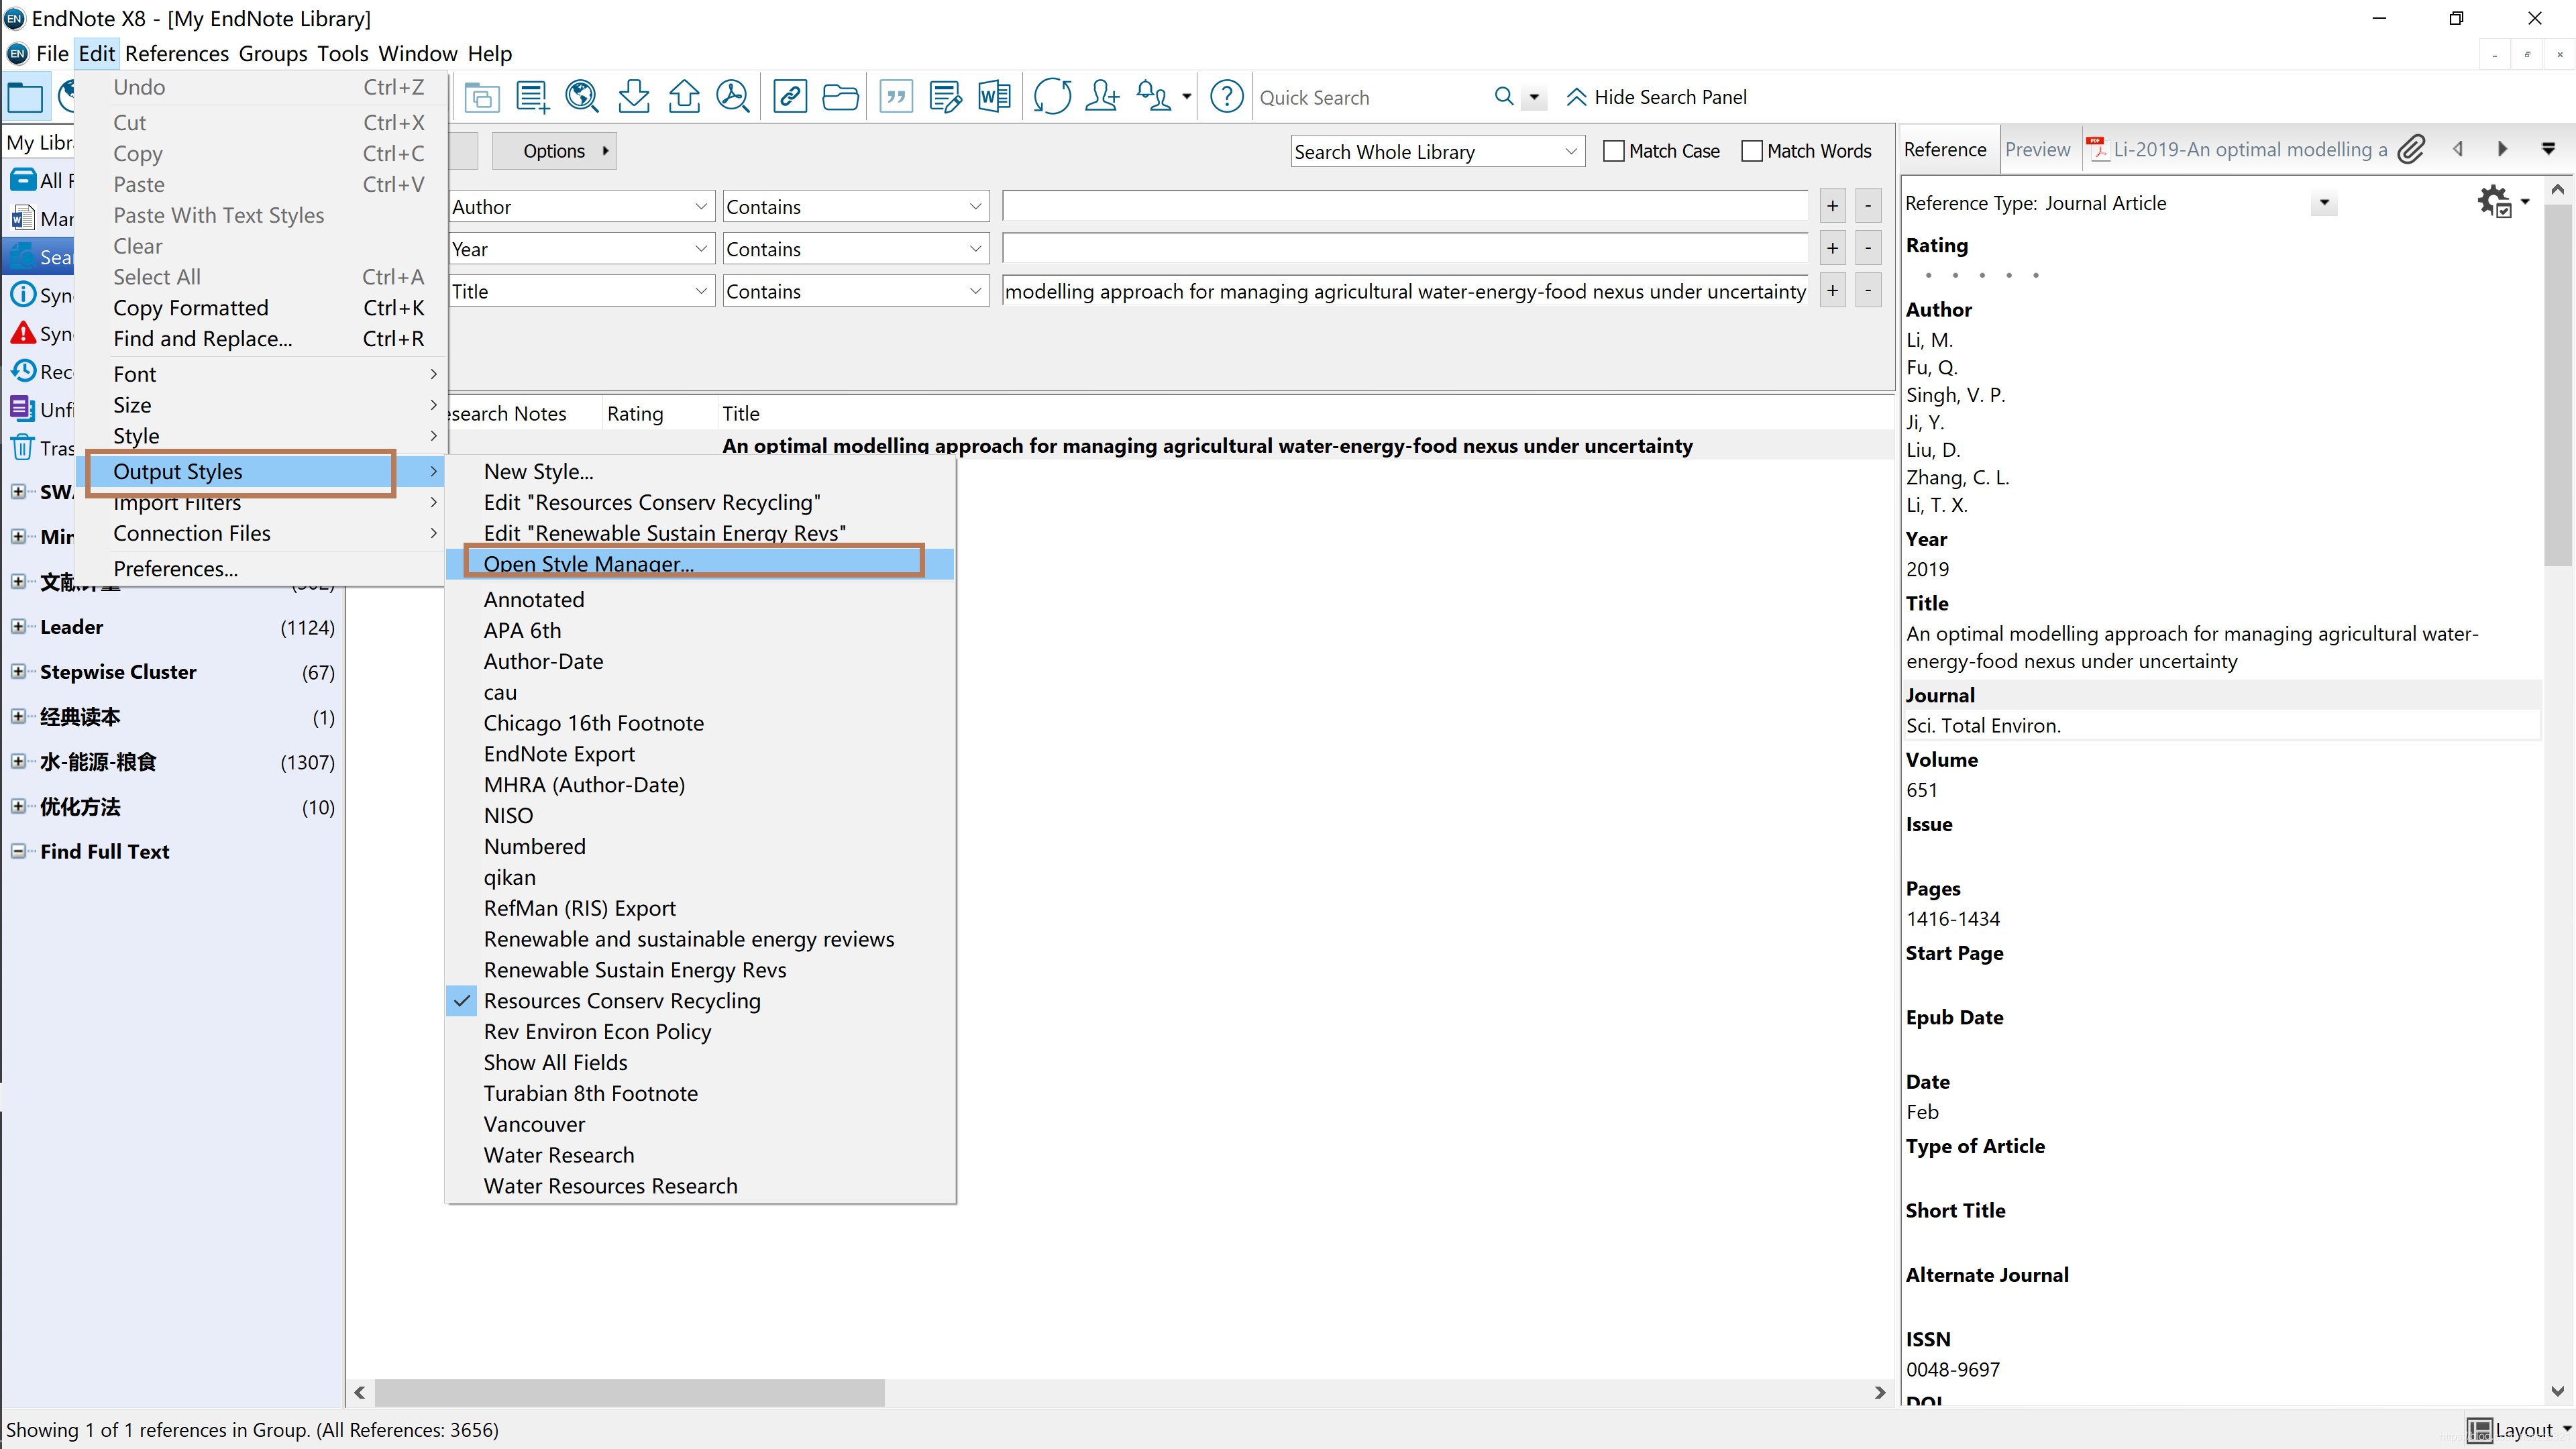2576x1449 pixels.
Task: Click the Share Library person-plus icon
Action: 1102,97
